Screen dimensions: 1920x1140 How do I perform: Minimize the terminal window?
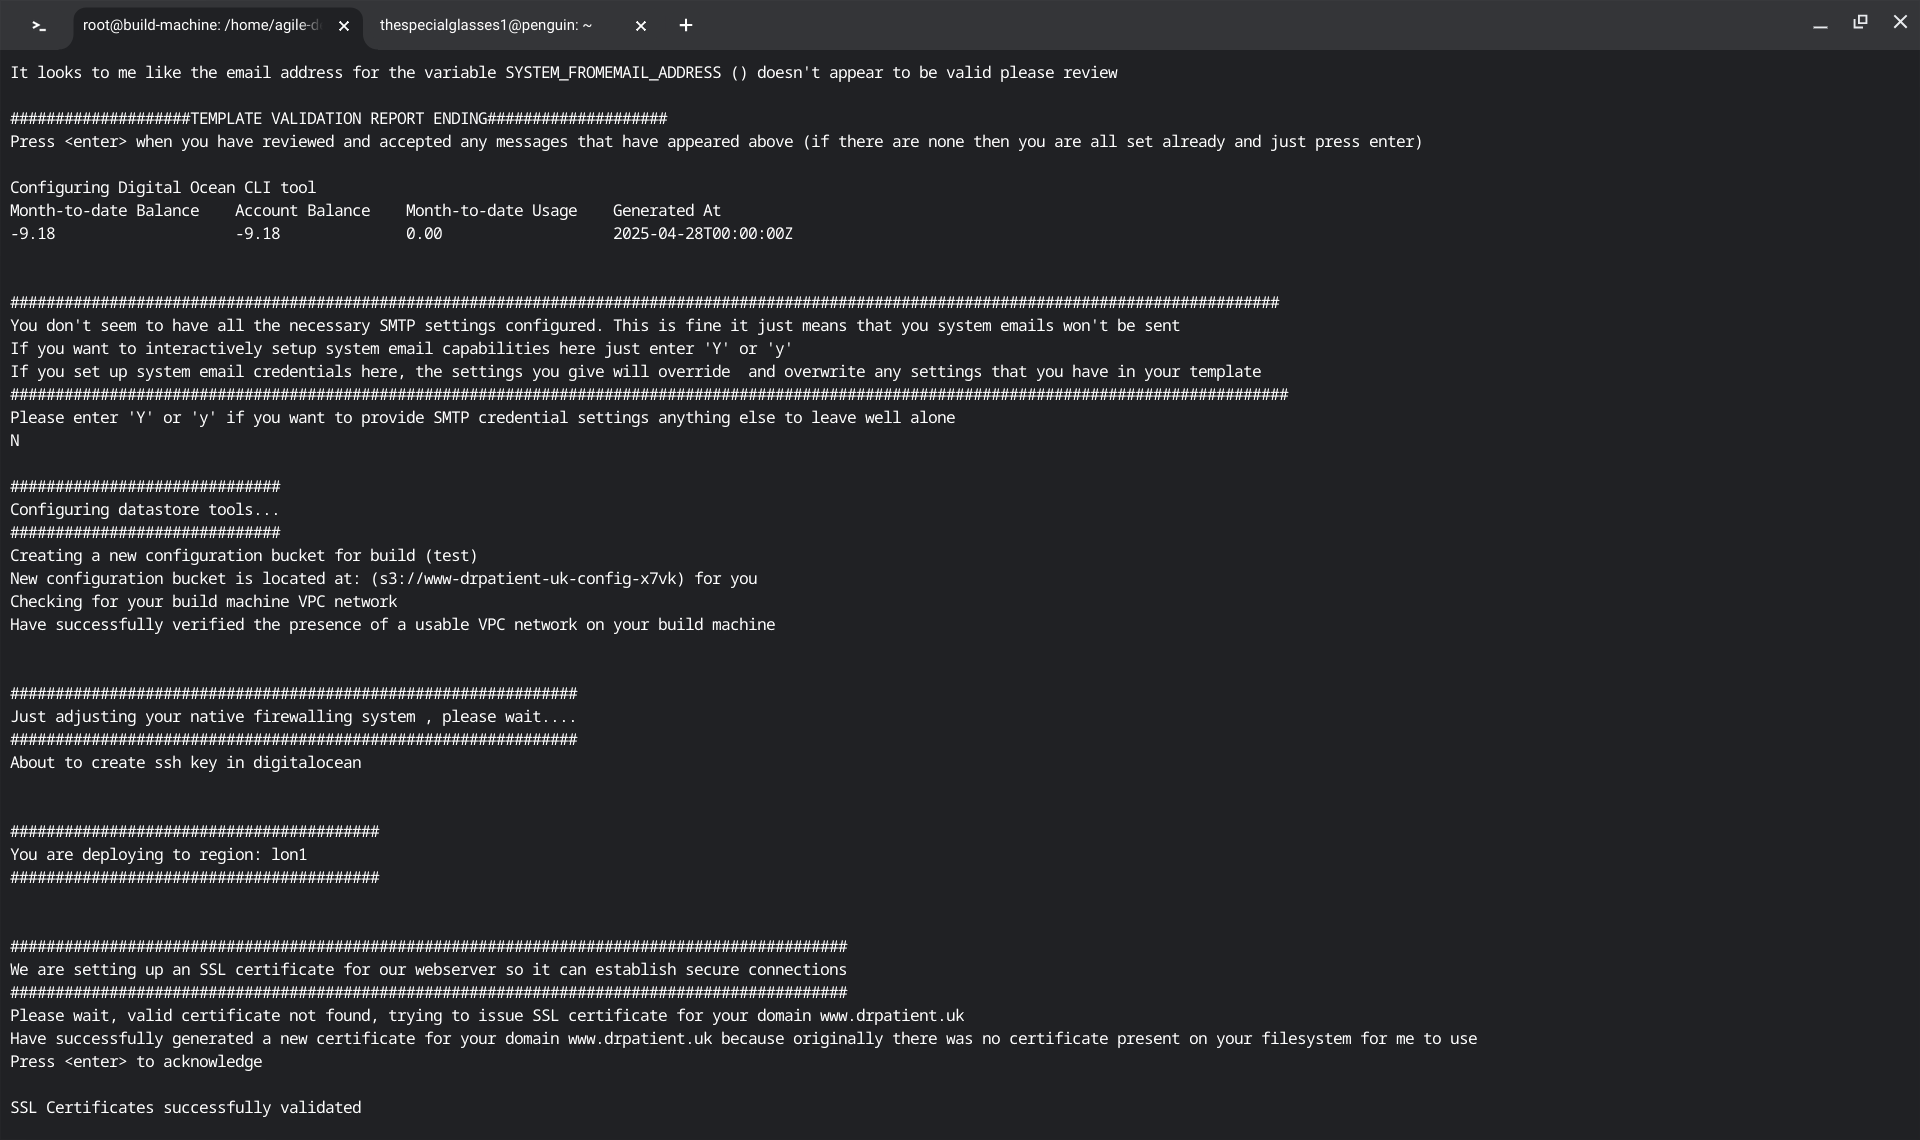[x=1820, y=25]
